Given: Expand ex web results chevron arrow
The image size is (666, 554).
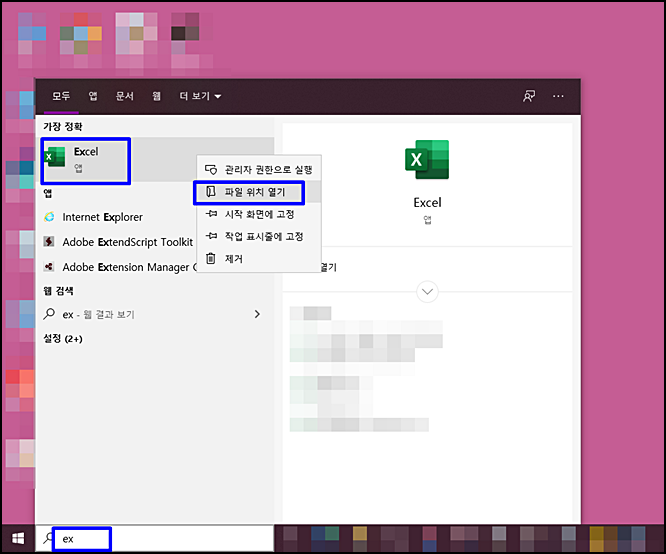Looking at the screenshot, I should click(x=257, y=314).
